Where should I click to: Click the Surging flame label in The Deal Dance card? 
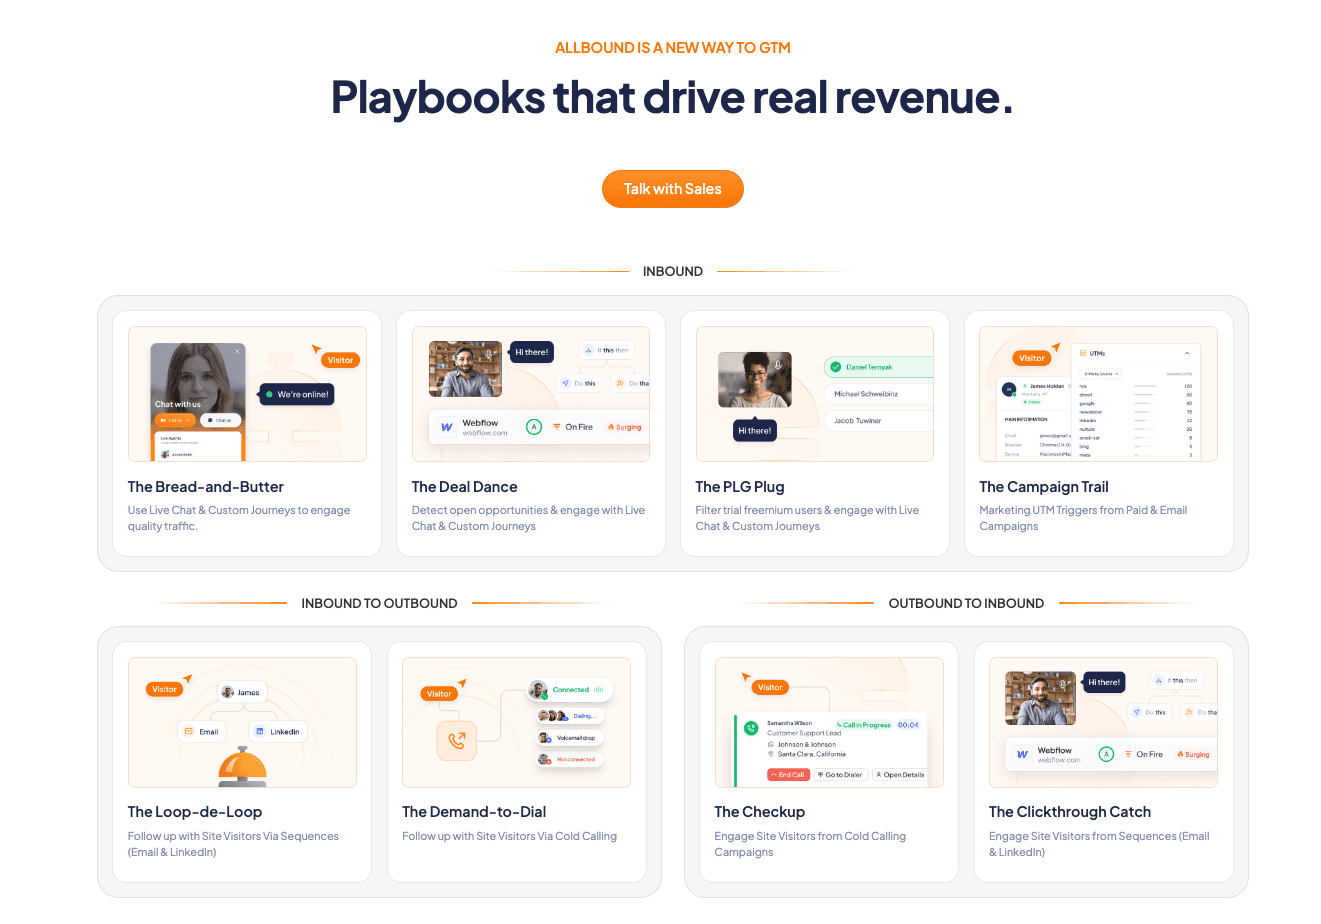pyautogui.click(x=625, y=427)
